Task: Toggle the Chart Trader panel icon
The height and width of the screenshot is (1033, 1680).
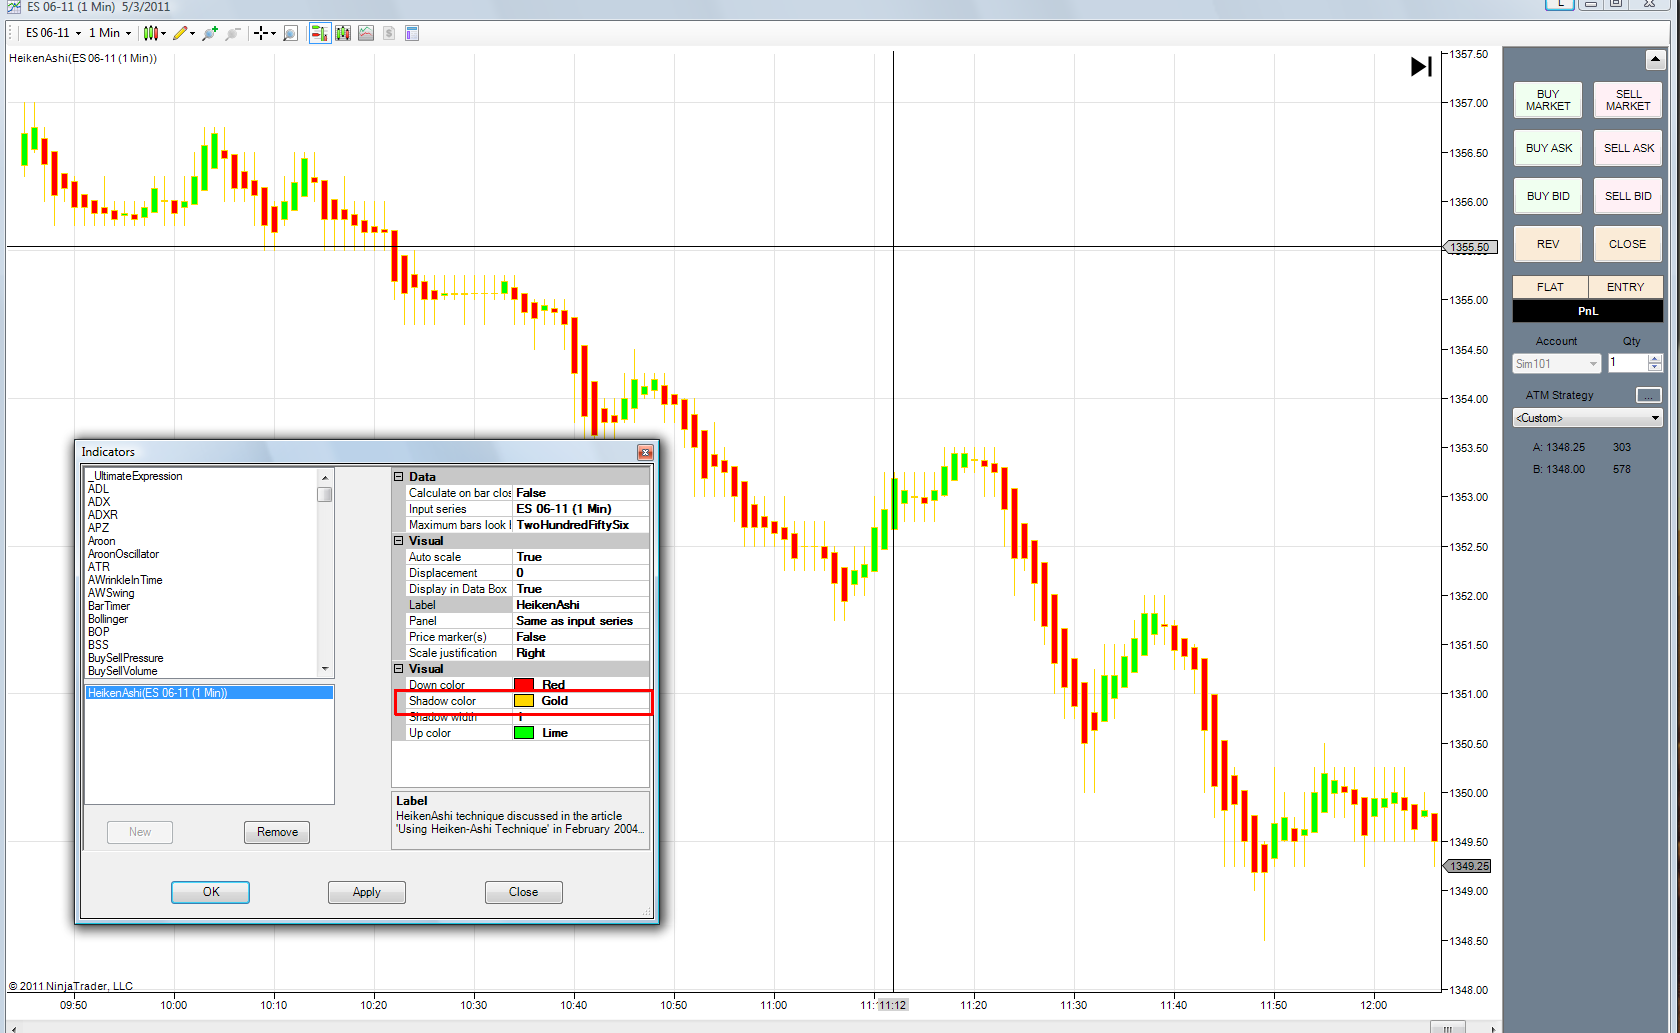Action: (x=320, y=33)
